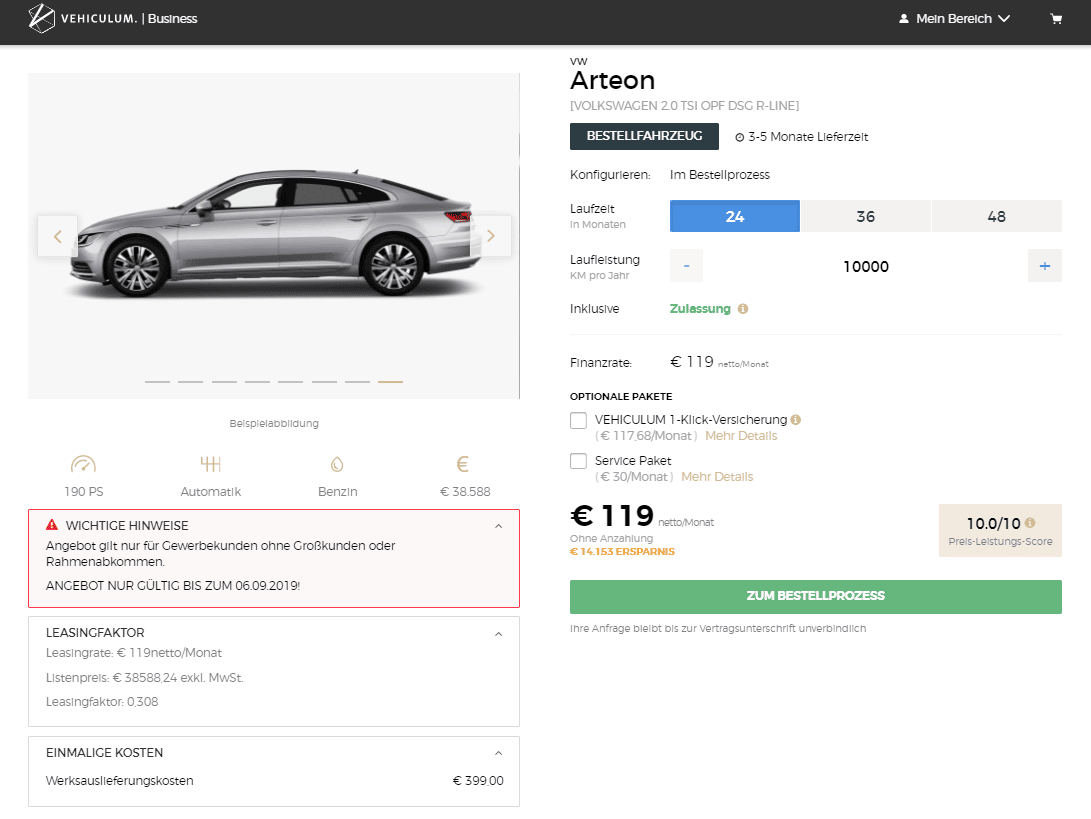This screenshot has width=1091, height=819.
Task: Click Werksauslieferungskosten € 399.00 amount
Action: coord(478,781)
